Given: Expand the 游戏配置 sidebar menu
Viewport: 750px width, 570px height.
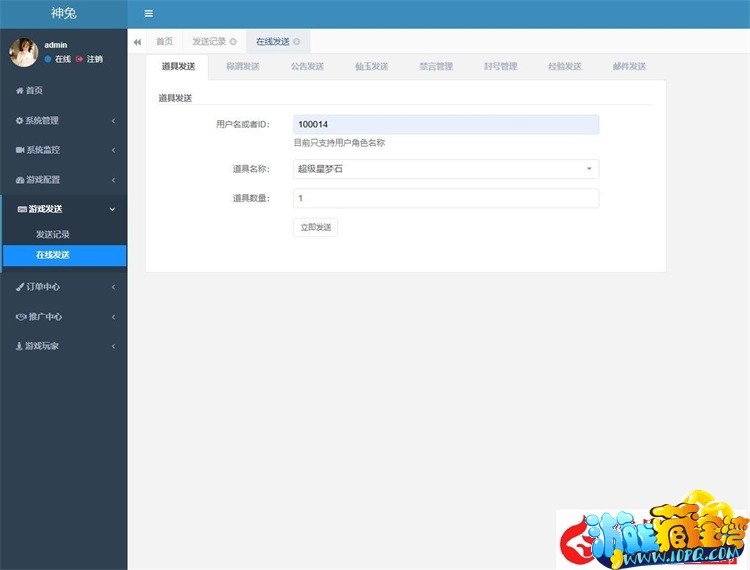Looking at the screenshot, I should tap(63, 180).
